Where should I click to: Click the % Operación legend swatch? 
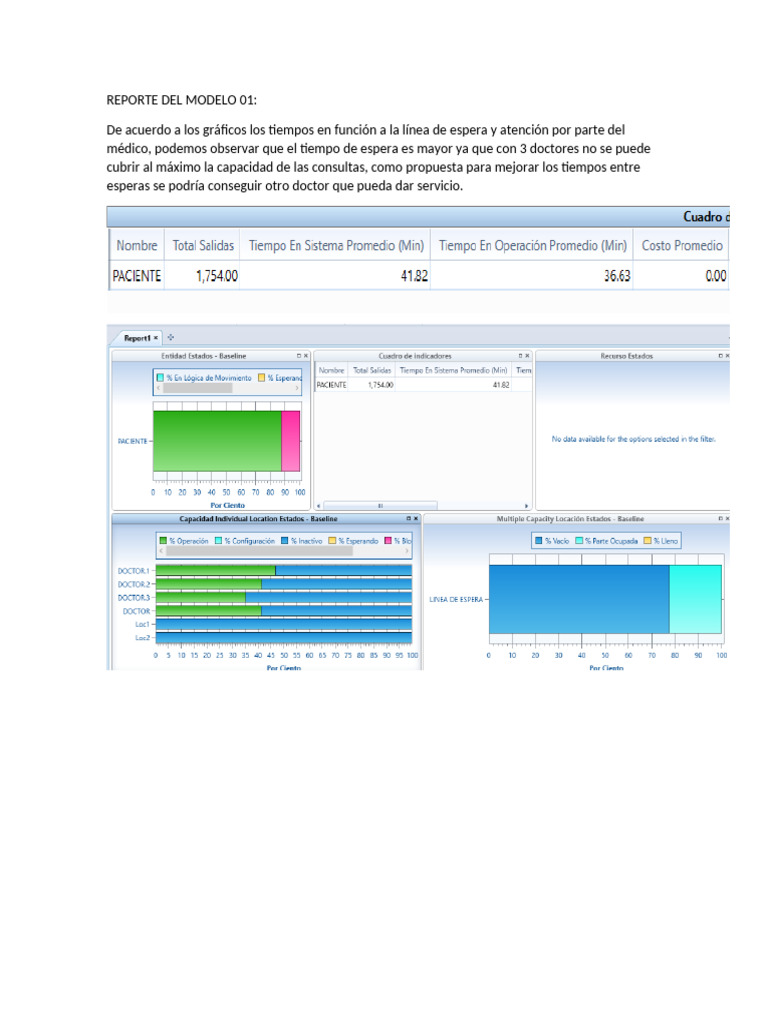click(163, 541)
